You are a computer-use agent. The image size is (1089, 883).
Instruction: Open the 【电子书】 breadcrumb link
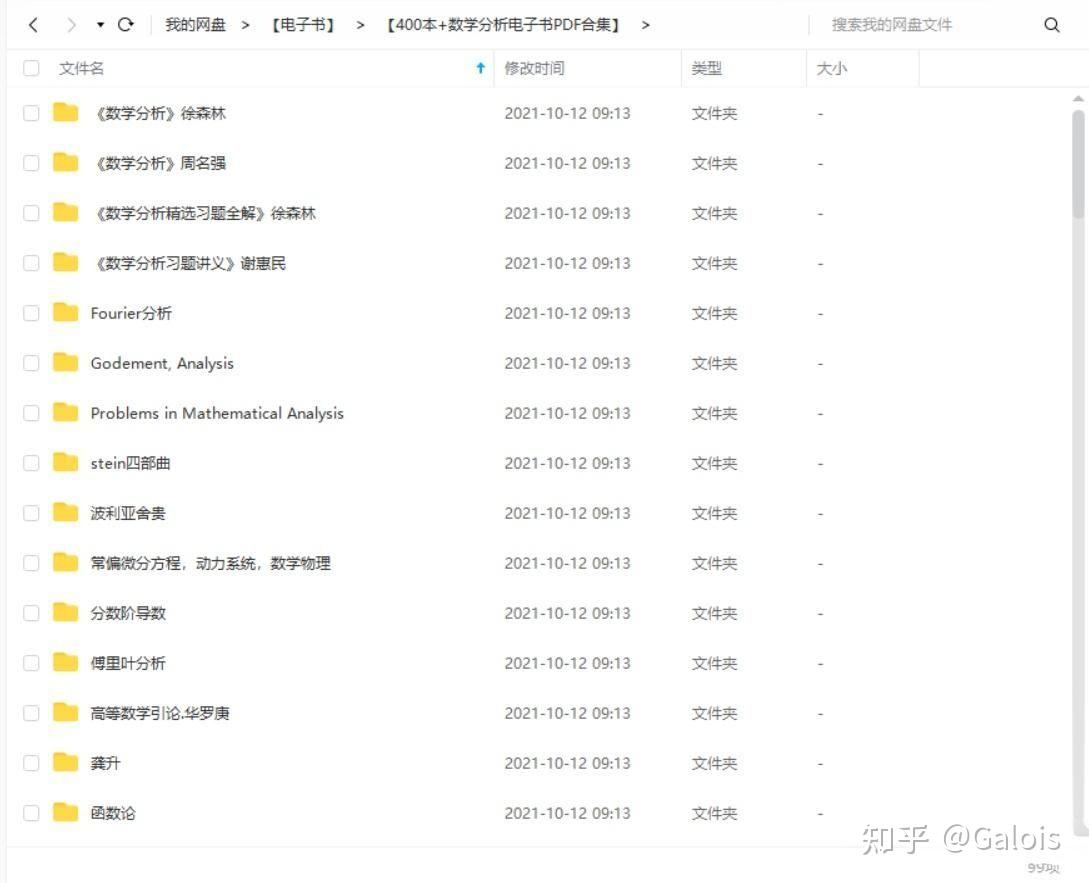point(303,24)
